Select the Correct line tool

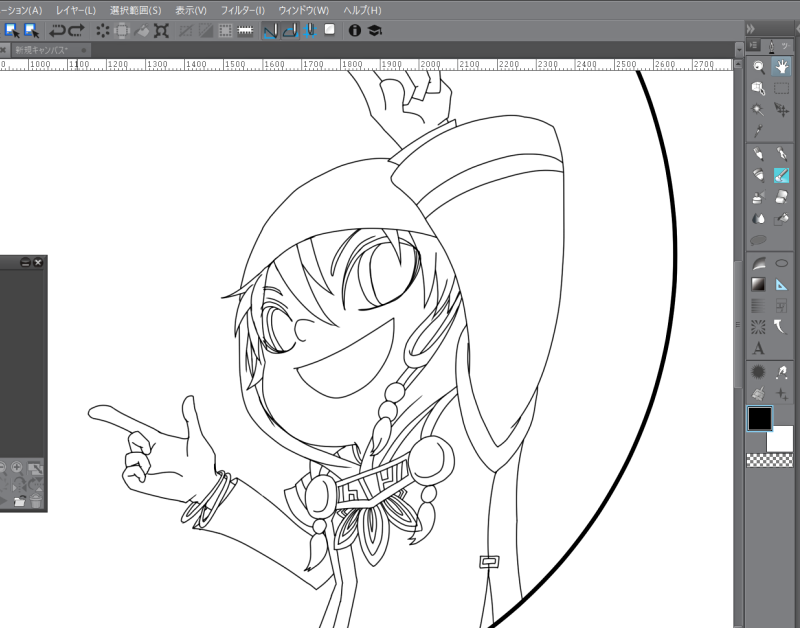point(781,326)
